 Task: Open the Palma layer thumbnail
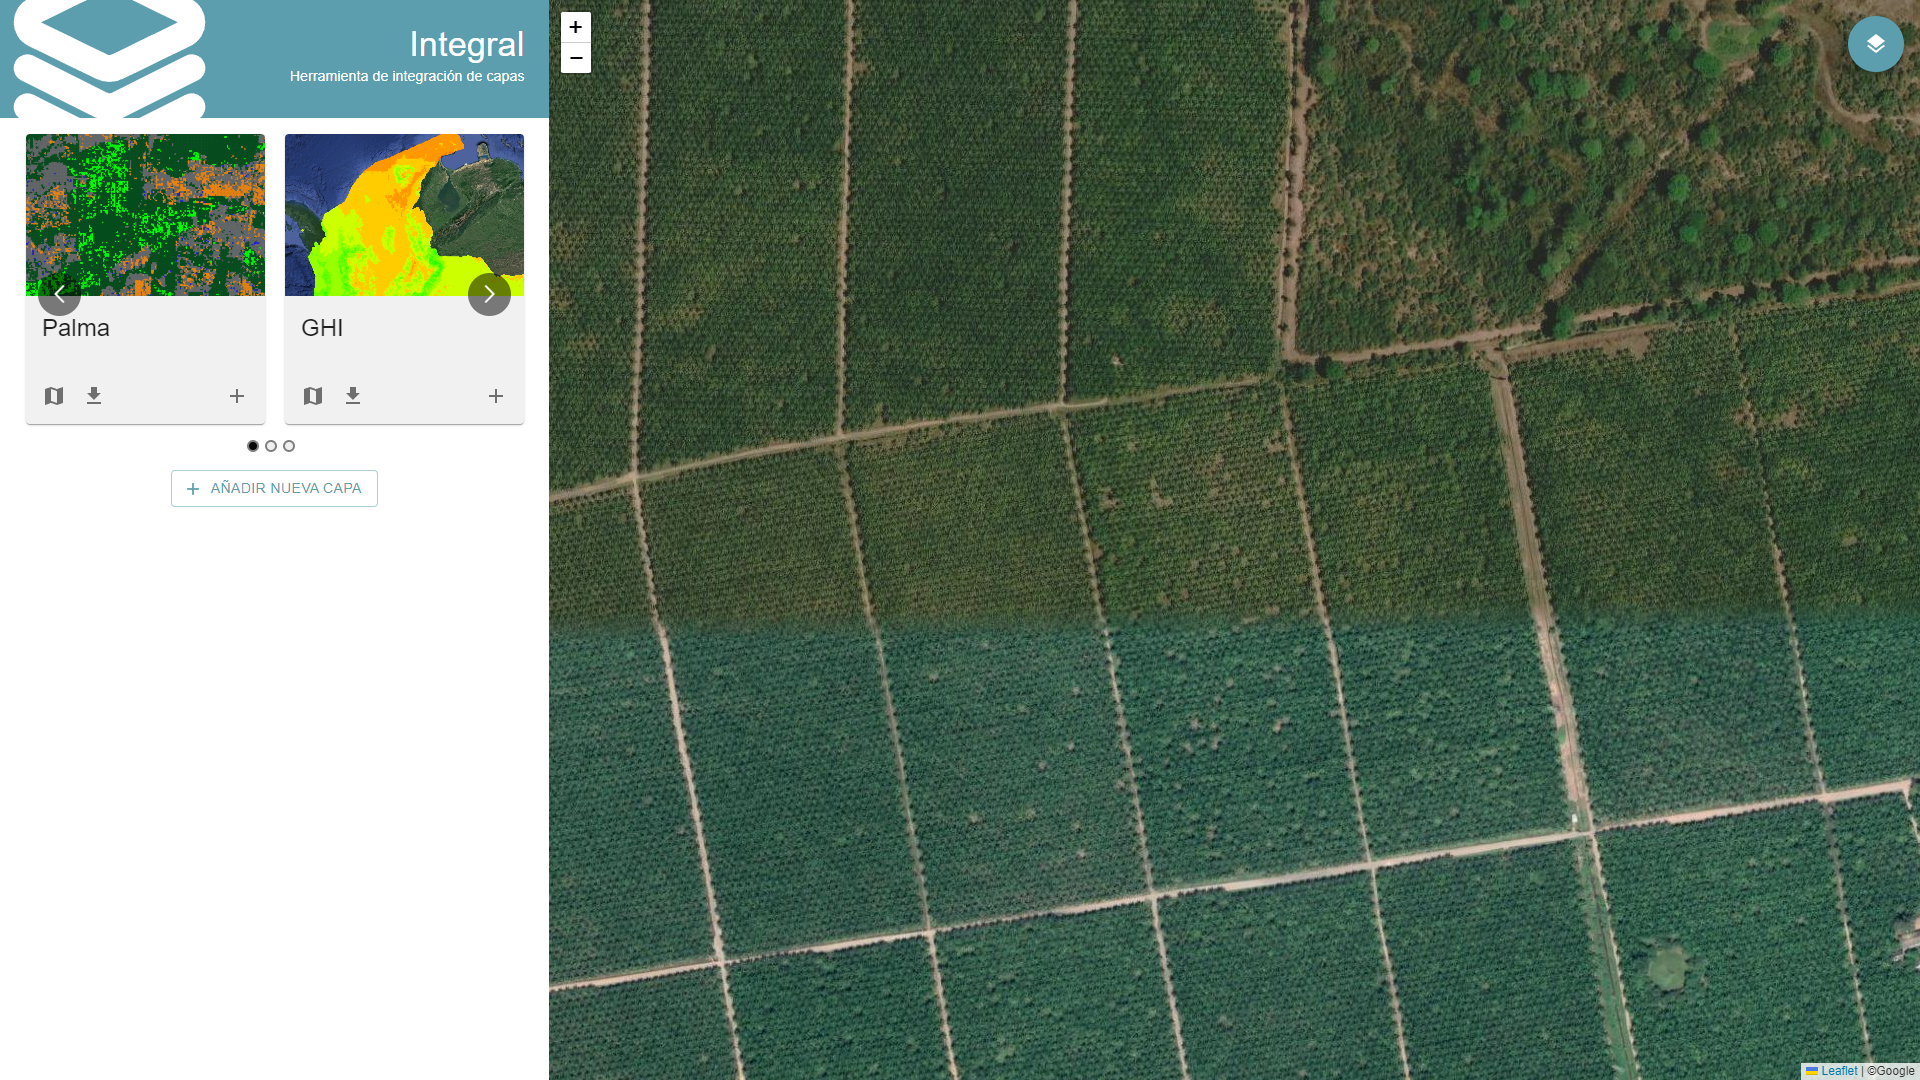tap(145, 215)
